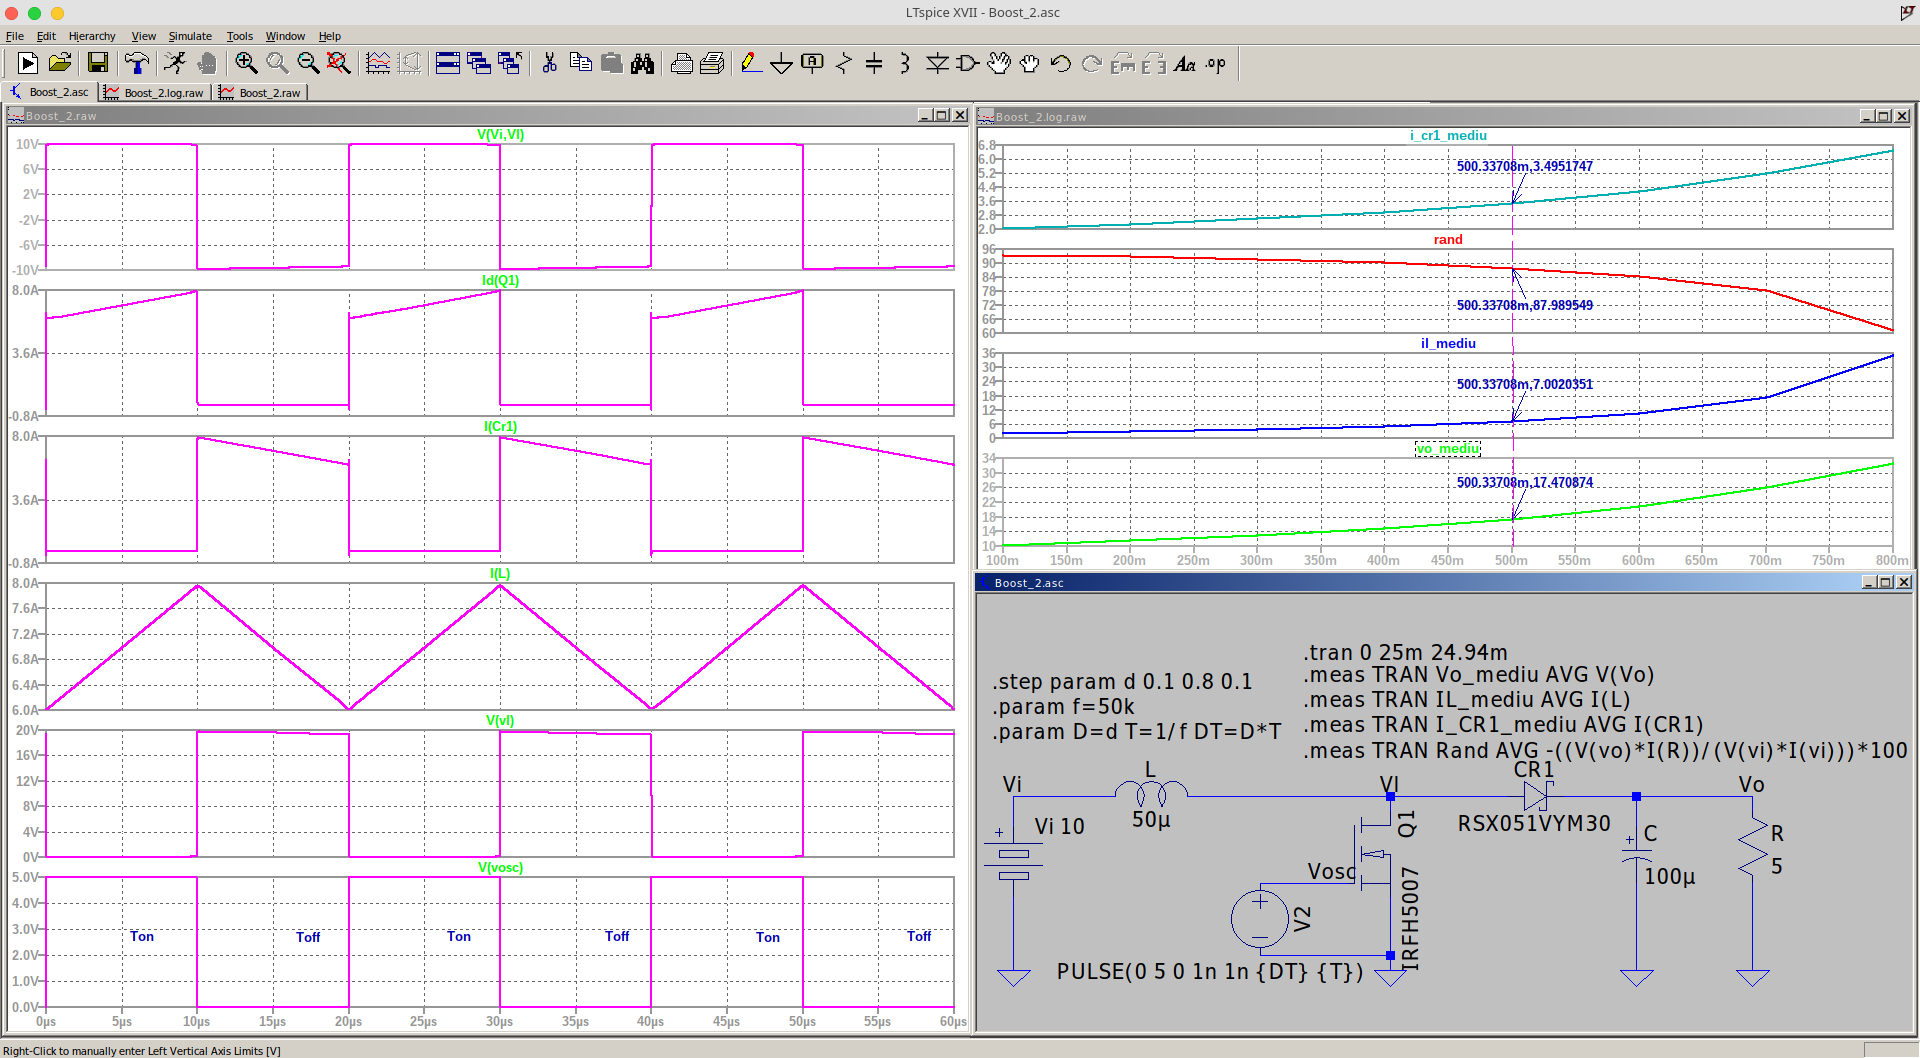Switch to the Boost_2.log.raw tab
The width and height of the screenshot is (1920, 1058).
pos(155,92)
